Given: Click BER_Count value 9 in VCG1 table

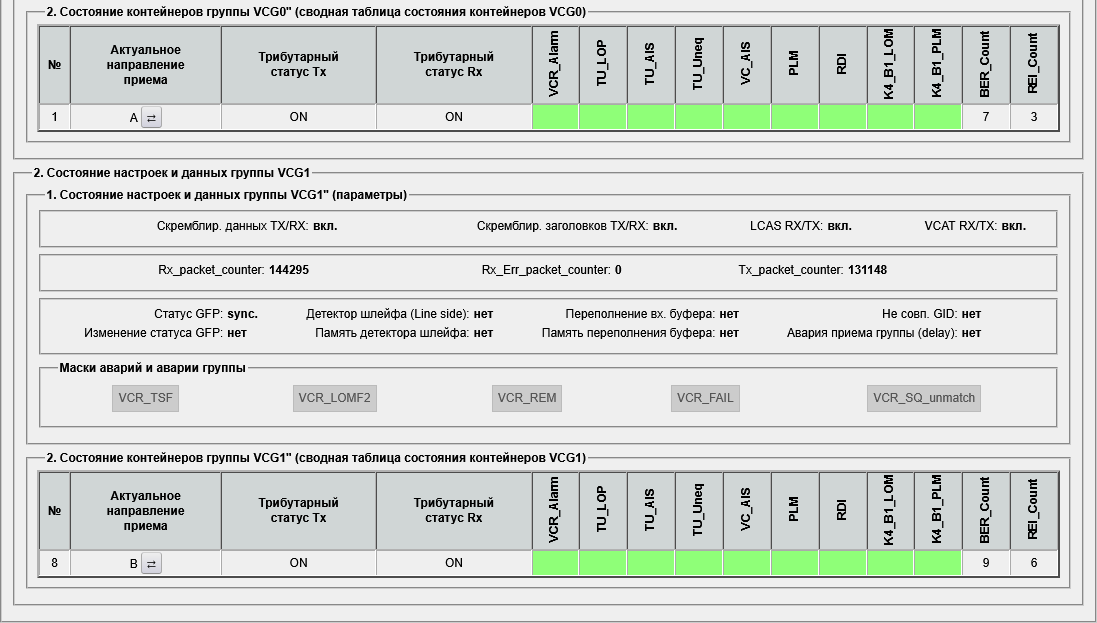Looking at the screenshot, I should point(985,563).
